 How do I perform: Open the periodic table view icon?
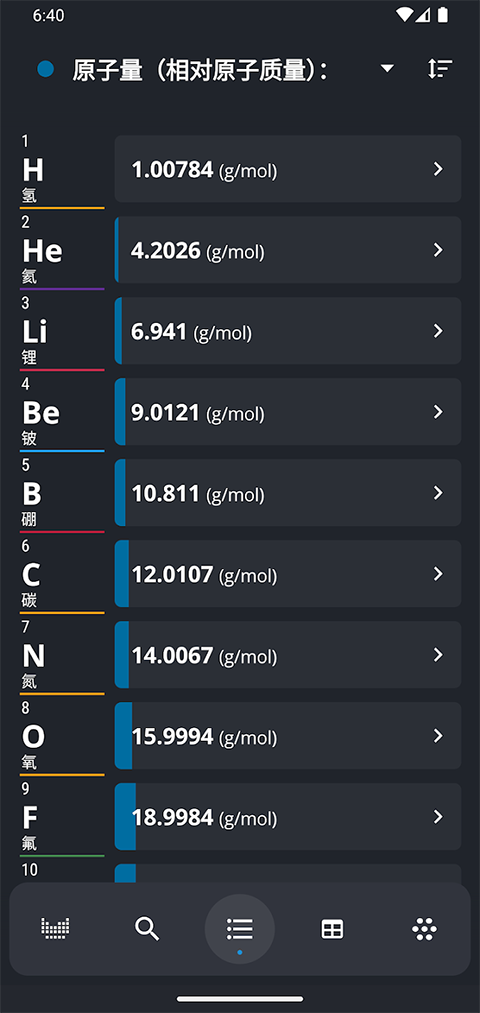click(55, 928)
